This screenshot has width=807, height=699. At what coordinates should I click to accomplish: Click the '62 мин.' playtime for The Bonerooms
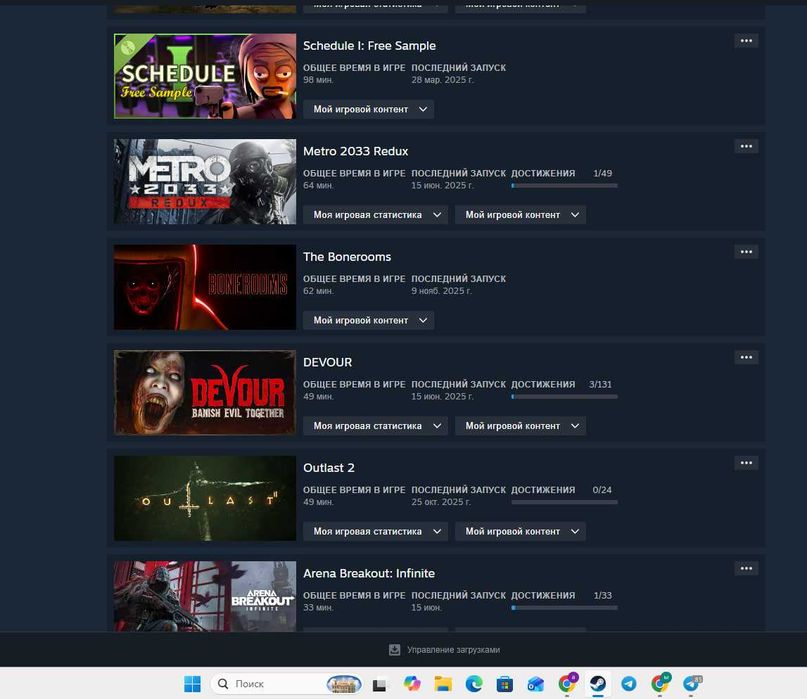pos(318,291)
